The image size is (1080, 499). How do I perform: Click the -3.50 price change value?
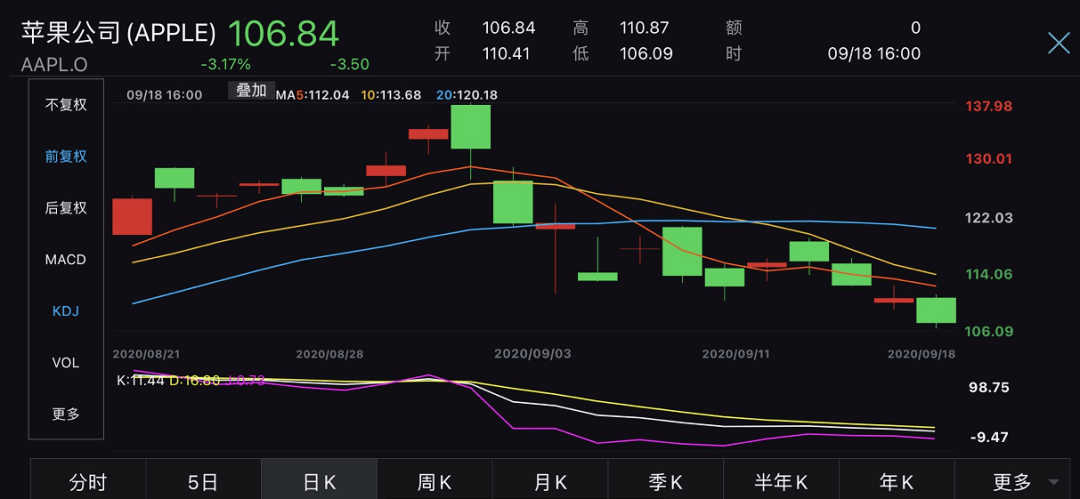tap(350, 65)
